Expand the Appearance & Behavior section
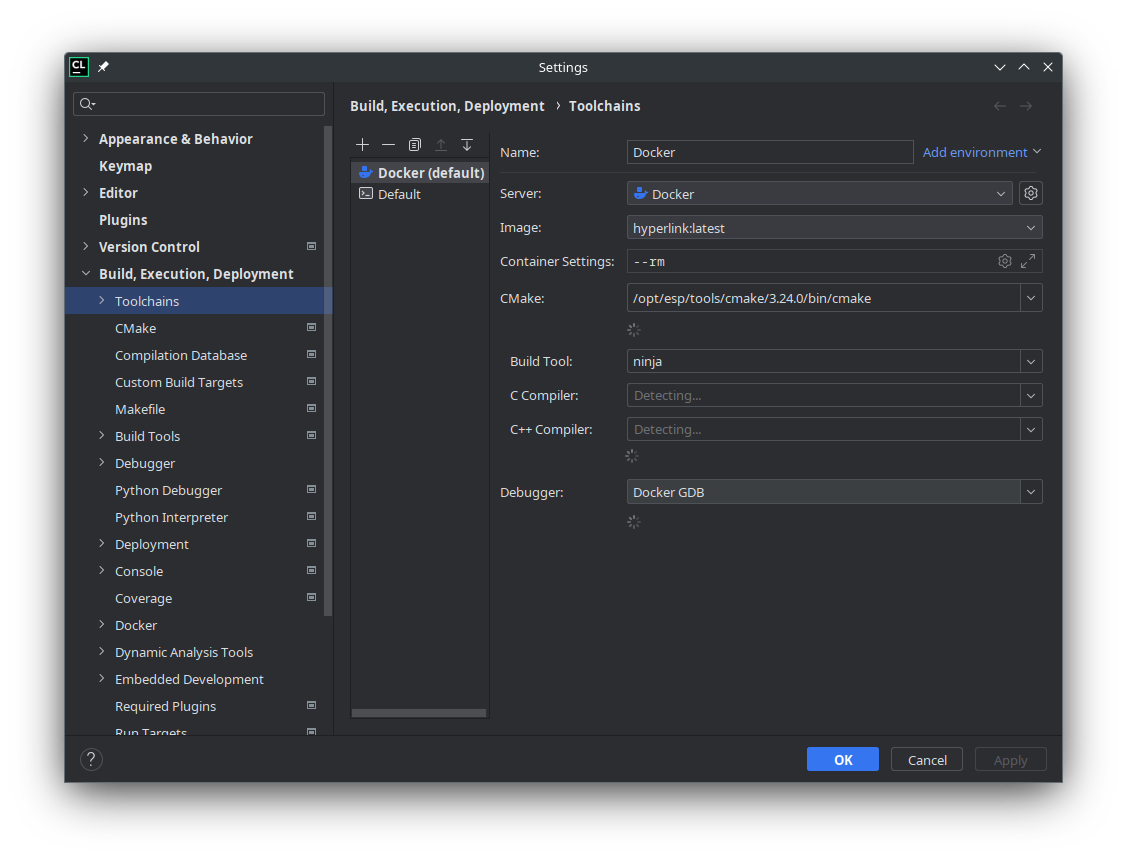The height and width of the screenshot is (859, 1127). [x=85, y=139]
